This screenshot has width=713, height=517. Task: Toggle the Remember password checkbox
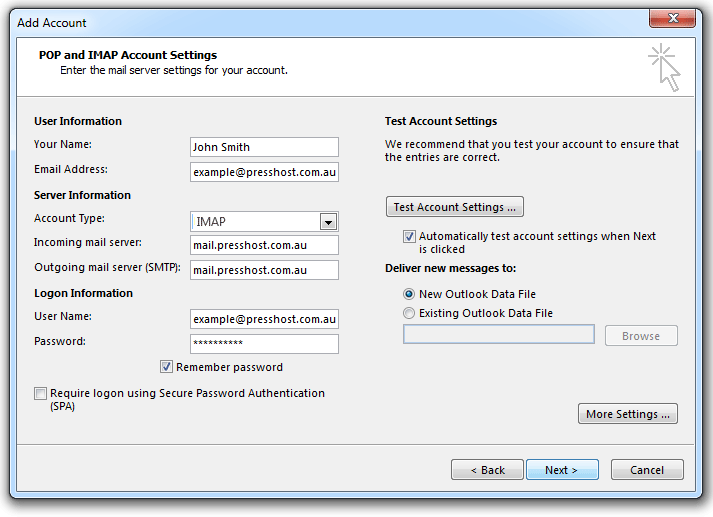pos(166,366)
